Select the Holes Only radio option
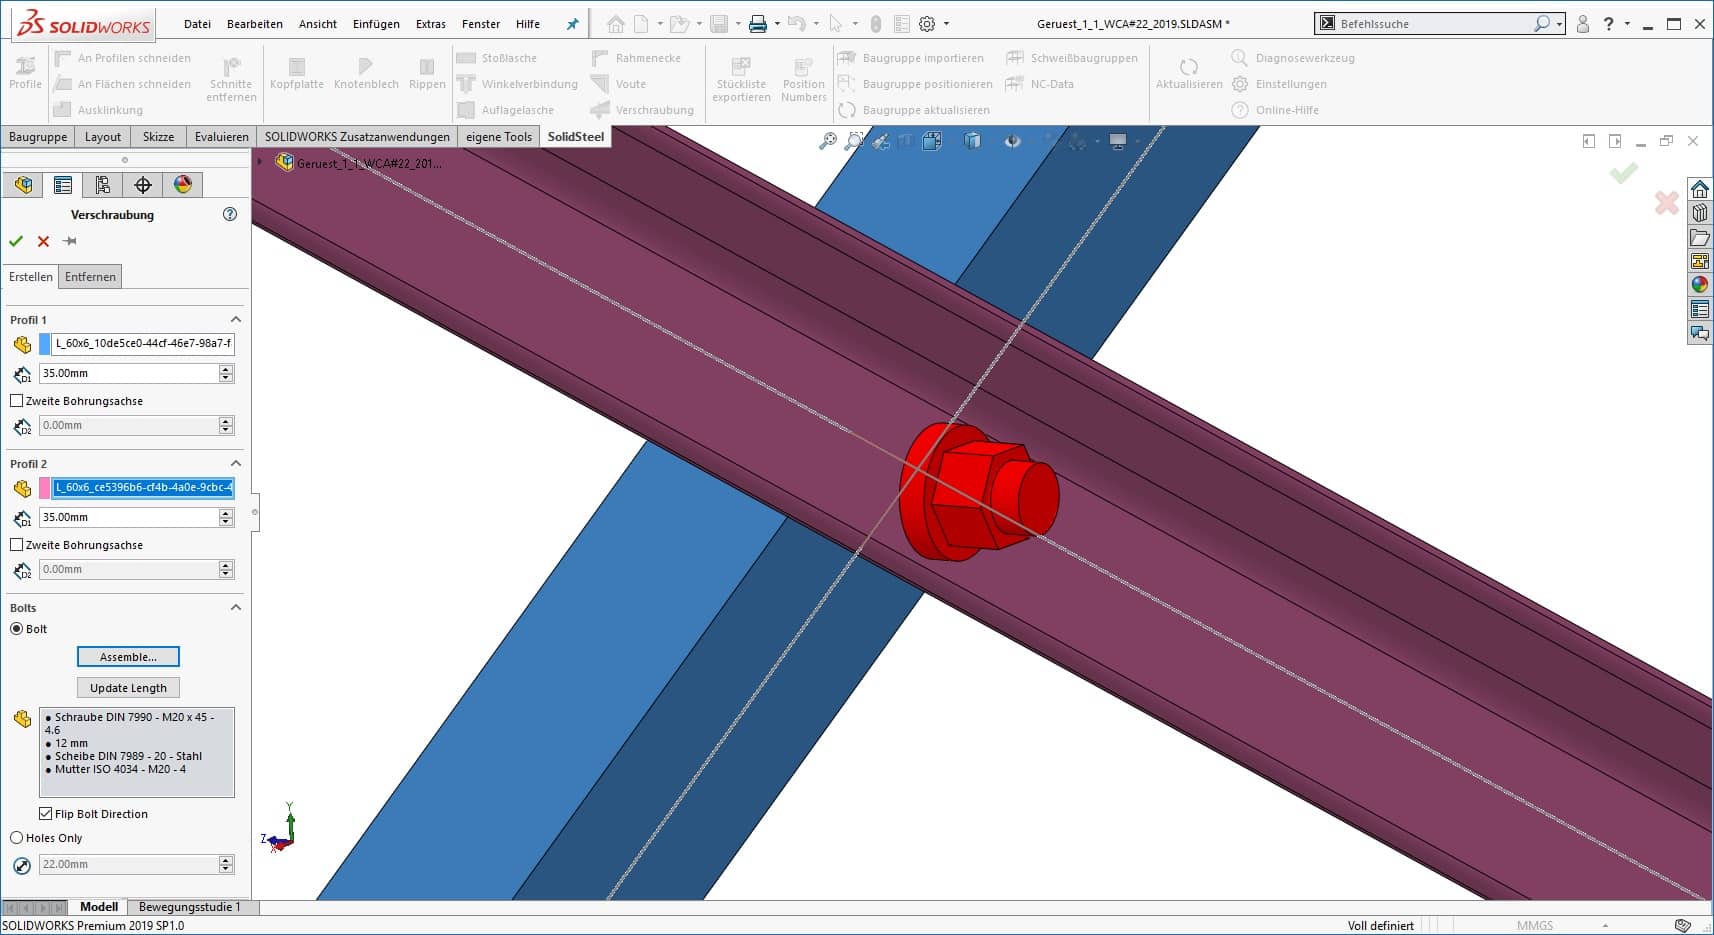Screen dimensions: 1714x935 [x=16, y=838]
